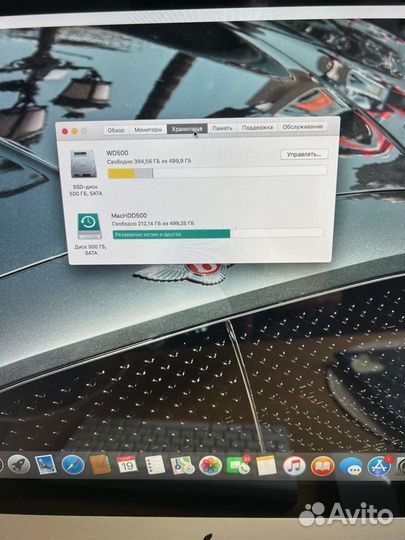Launch Safari from the Dock
The width and height of the screenshot is (405, 540).
(x=73, y=465)
